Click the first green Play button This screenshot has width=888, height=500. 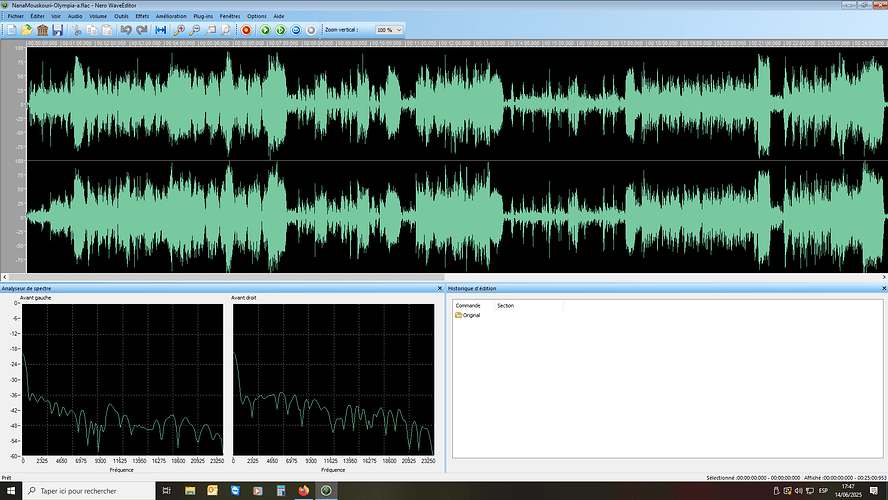pyautogui.click(x=264, y=30)
